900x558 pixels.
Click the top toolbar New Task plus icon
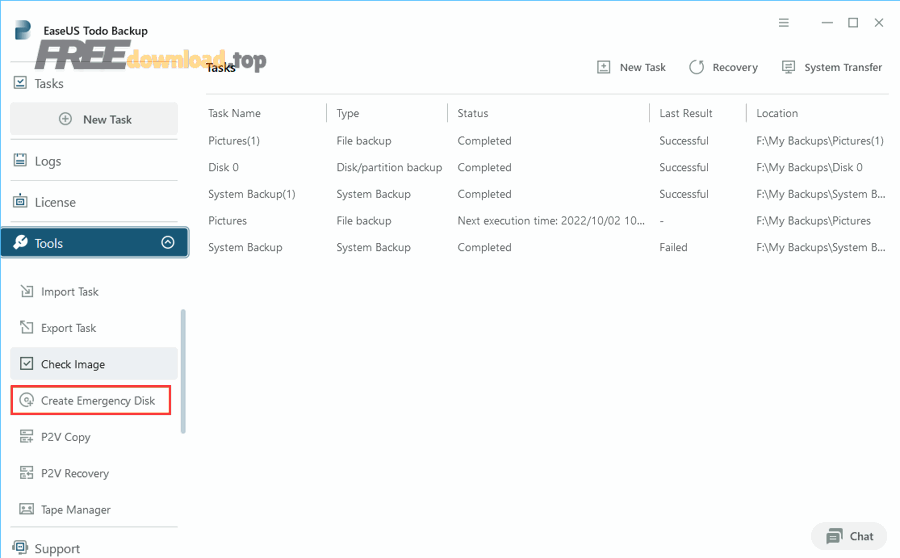tap(603, 67)
